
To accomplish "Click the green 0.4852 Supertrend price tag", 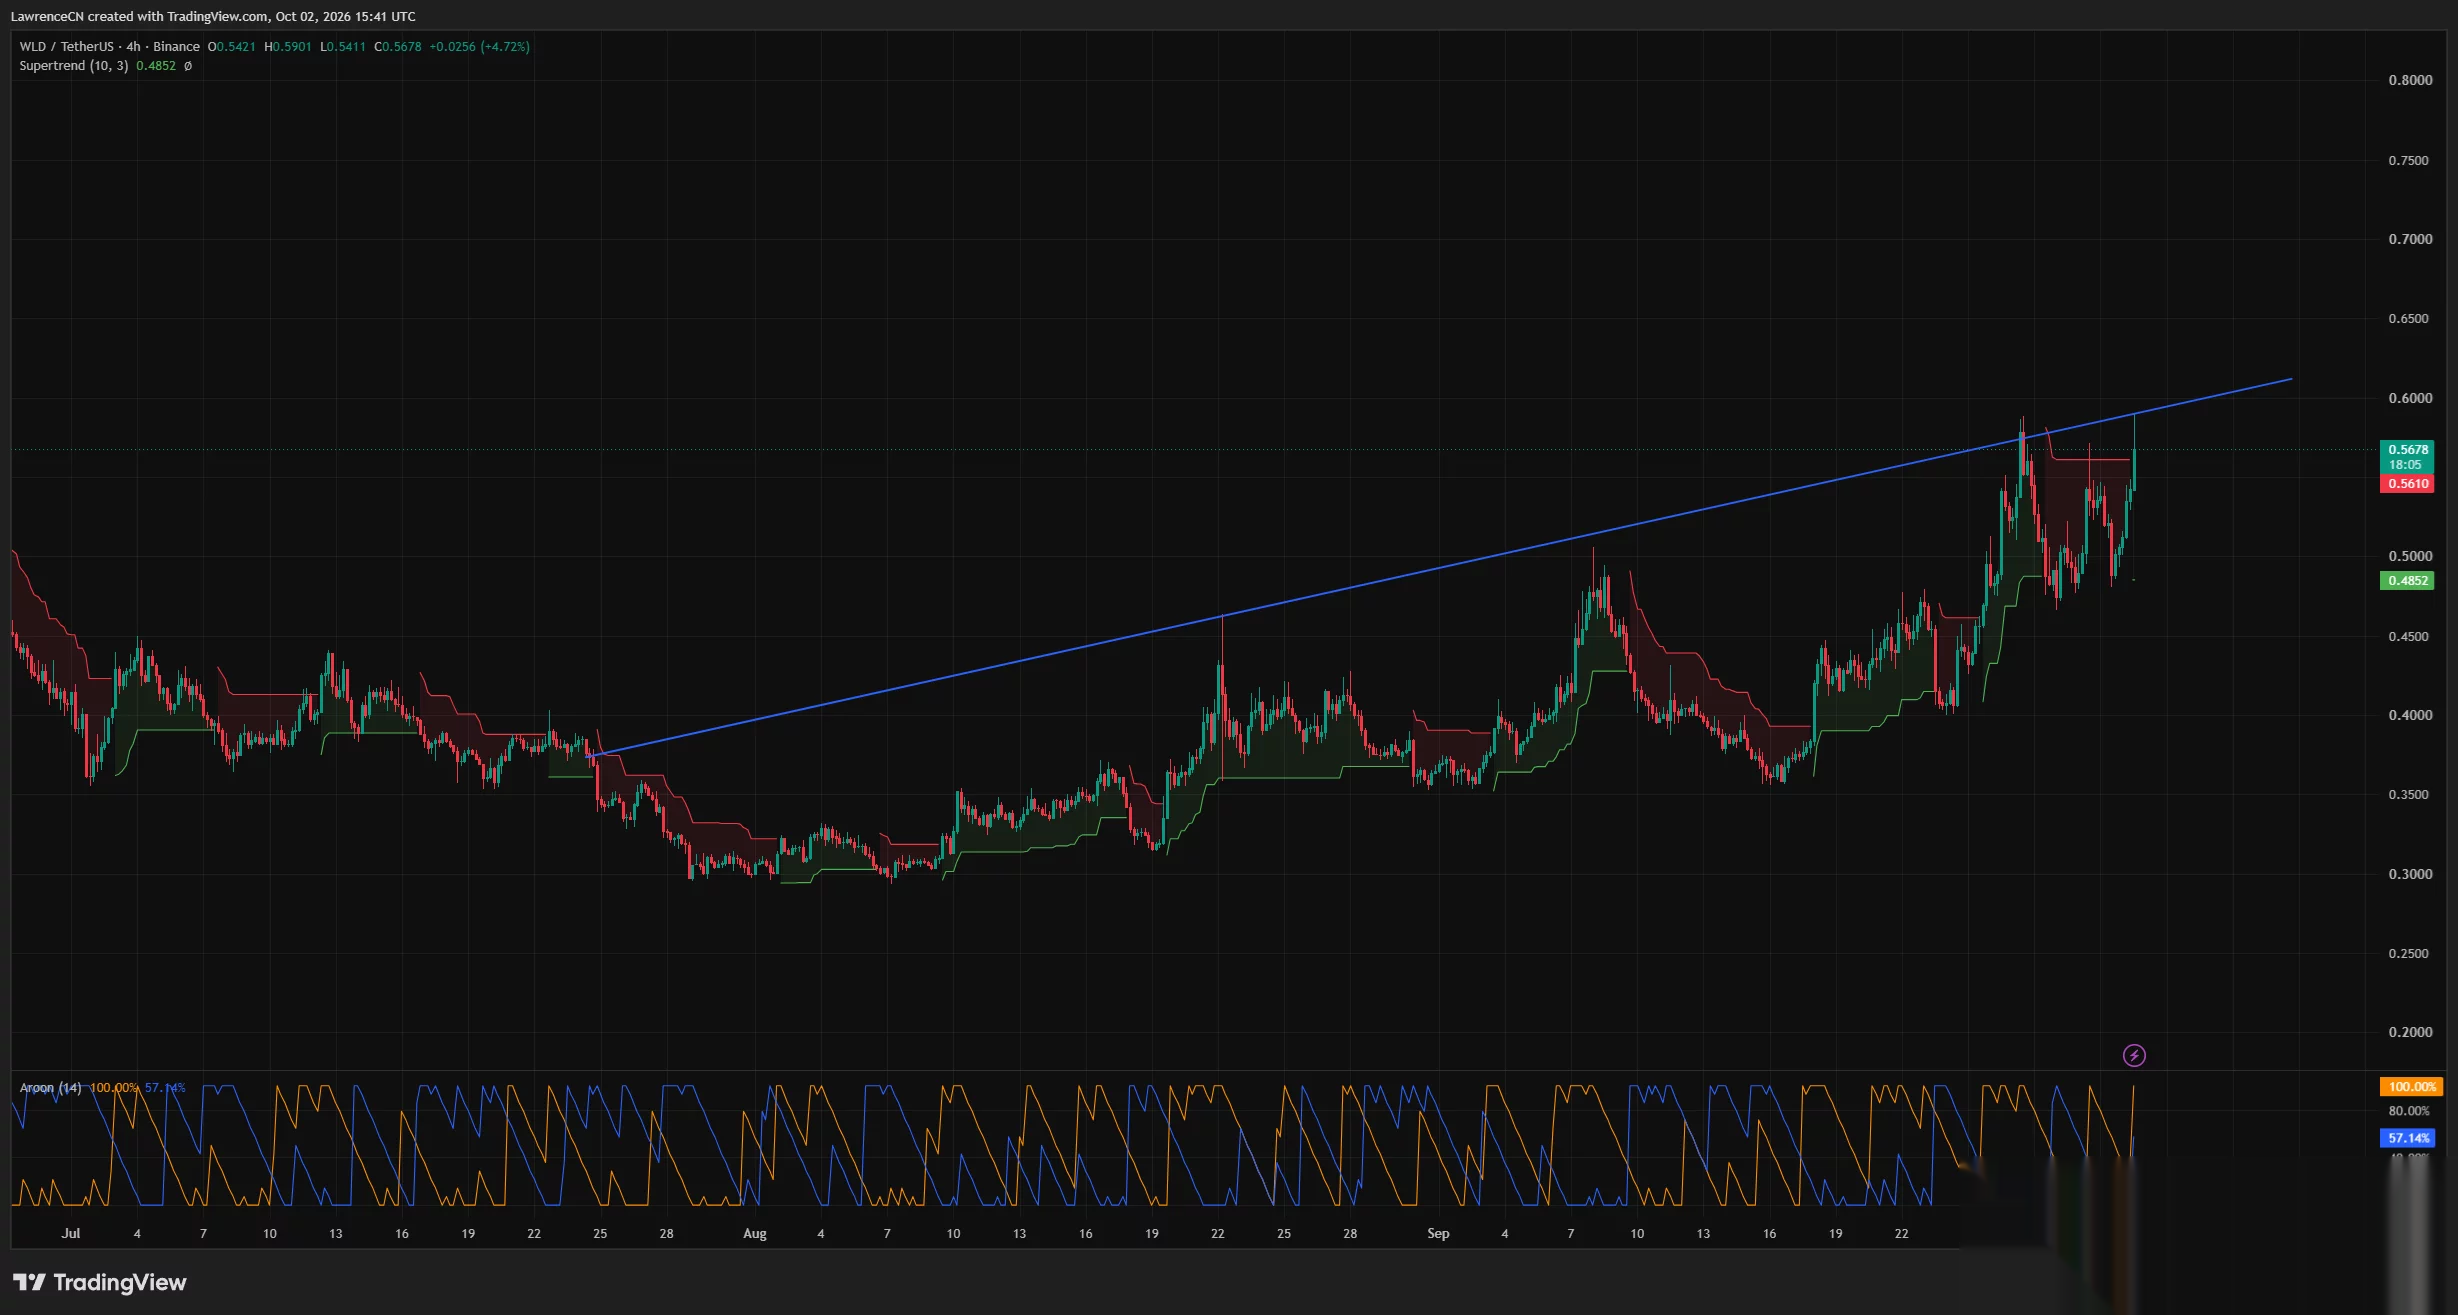I will (x=2408, y=581).
